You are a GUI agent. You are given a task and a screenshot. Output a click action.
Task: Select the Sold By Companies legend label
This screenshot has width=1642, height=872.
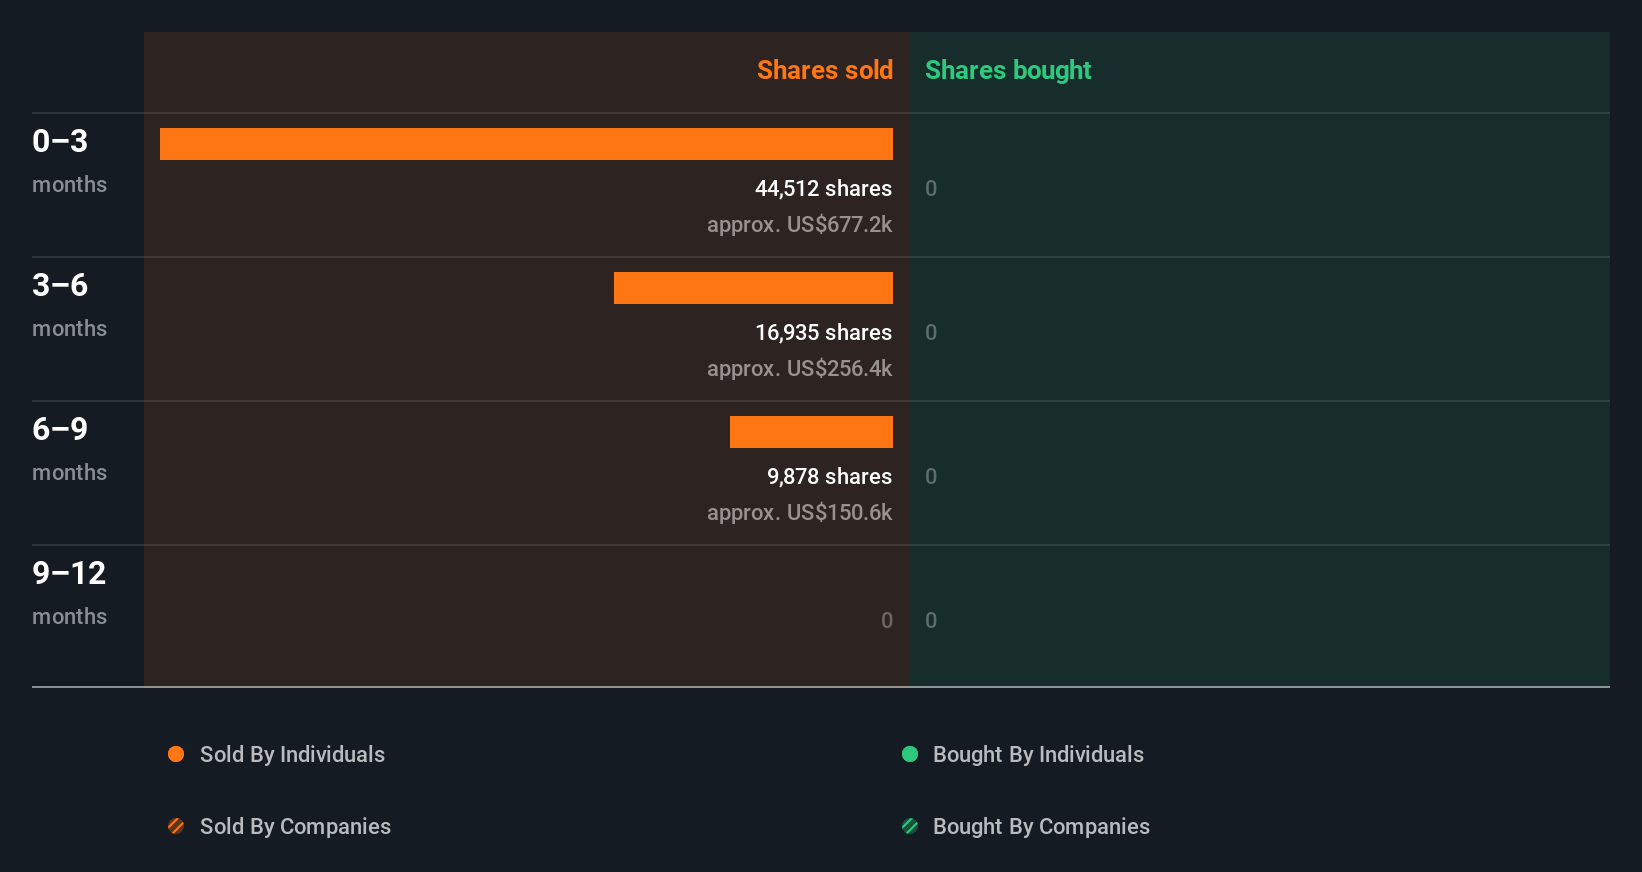(295, 826)
